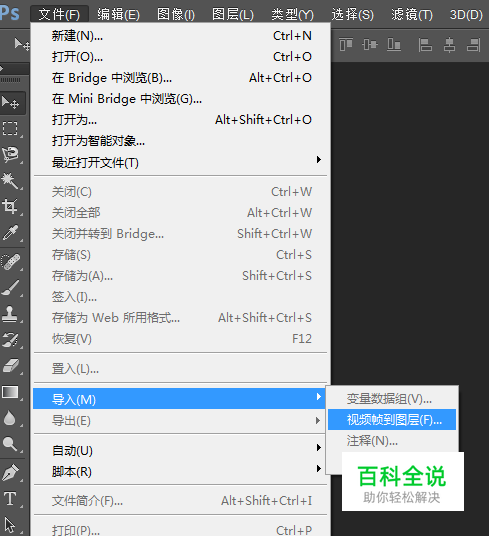This screenshot has width=489, height=536.
Task: Select the Gradient tool
Action: [10, 392]
